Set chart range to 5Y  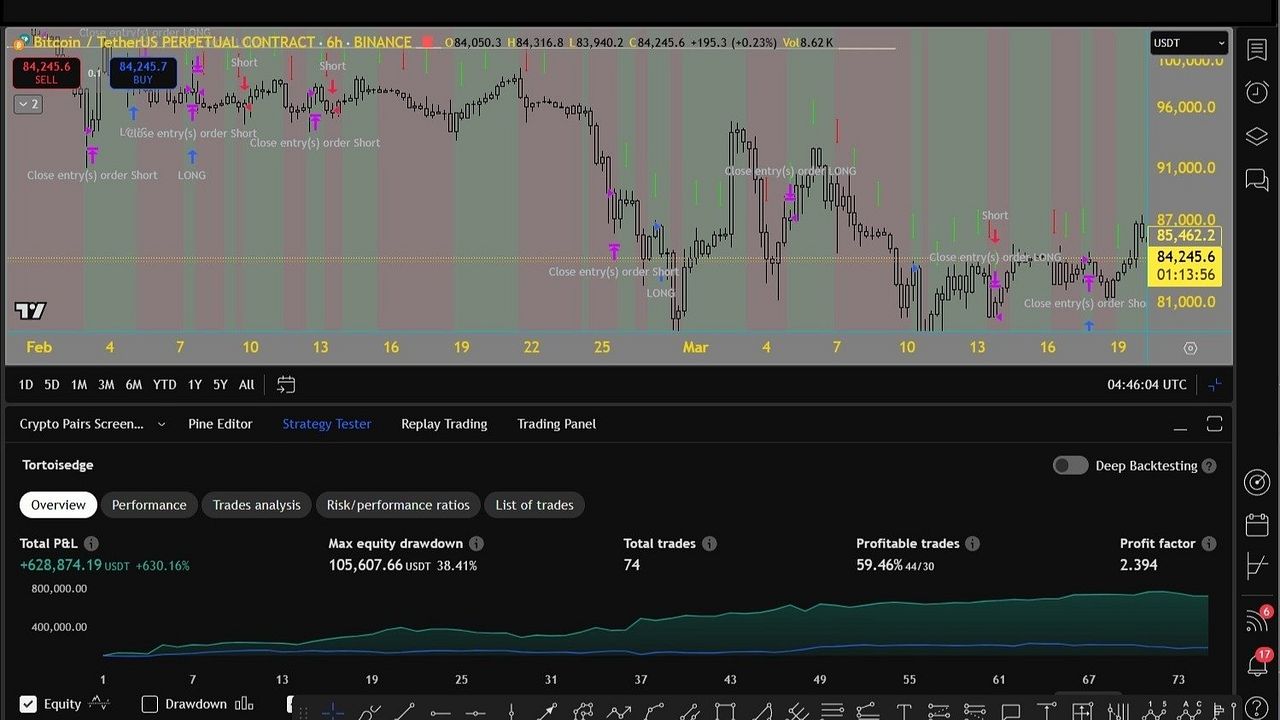220,384
